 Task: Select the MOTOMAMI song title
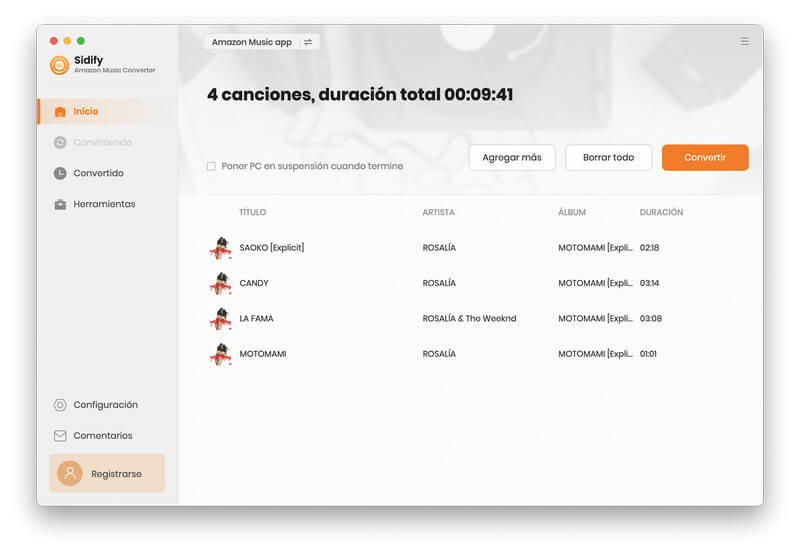pos(263,354)
